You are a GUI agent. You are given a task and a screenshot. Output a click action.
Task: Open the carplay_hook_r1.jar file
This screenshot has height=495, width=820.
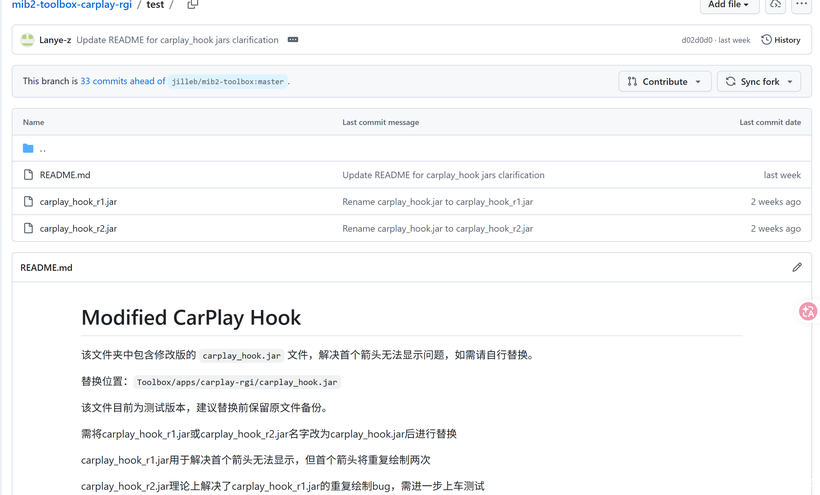78,202
